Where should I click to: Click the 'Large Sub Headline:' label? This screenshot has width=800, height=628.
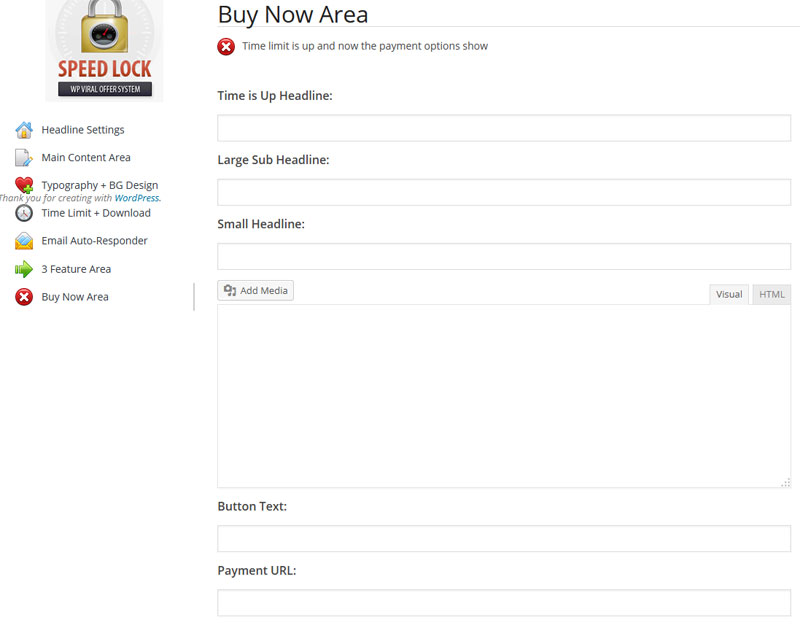273,160
